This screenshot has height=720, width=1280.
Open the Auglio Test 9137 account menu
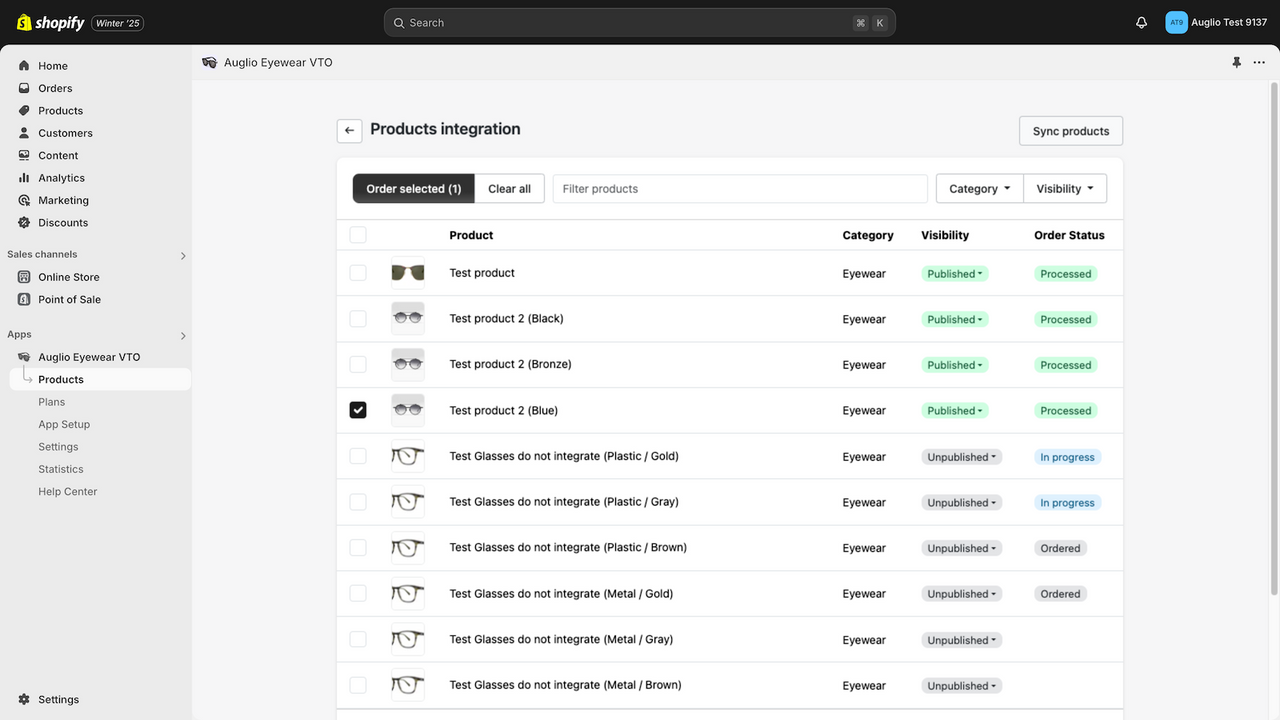1217,22
